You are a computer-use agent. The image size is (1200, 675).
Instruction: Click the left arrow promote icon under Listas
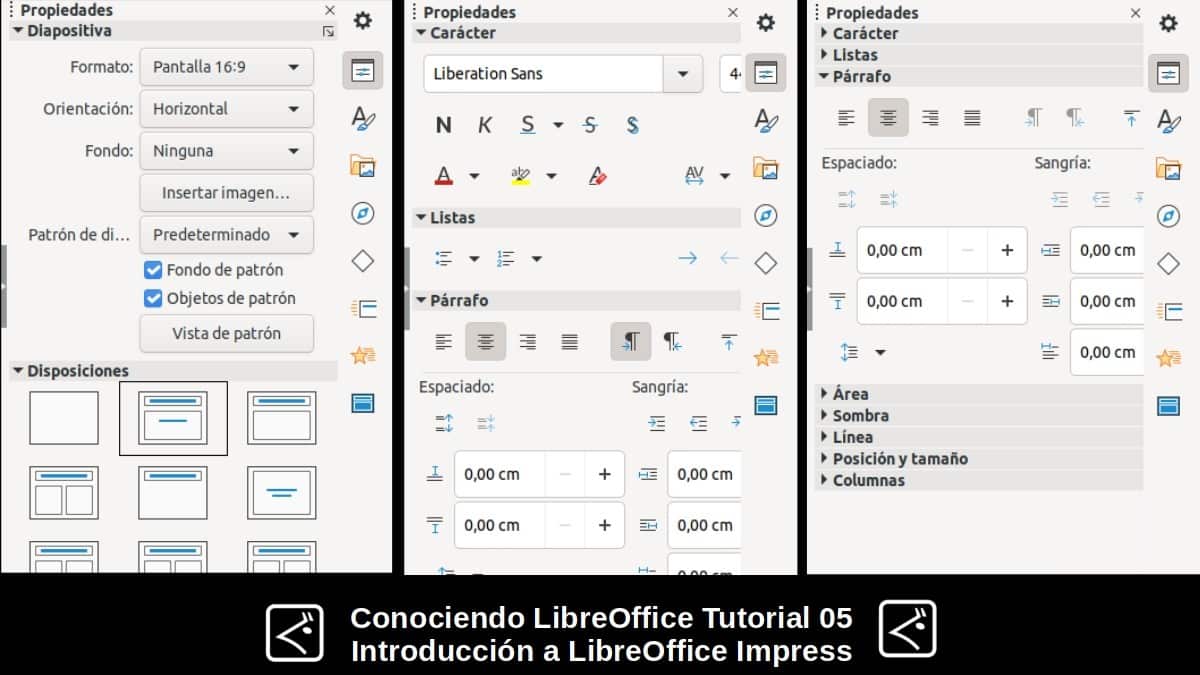[x=729, y=259]
